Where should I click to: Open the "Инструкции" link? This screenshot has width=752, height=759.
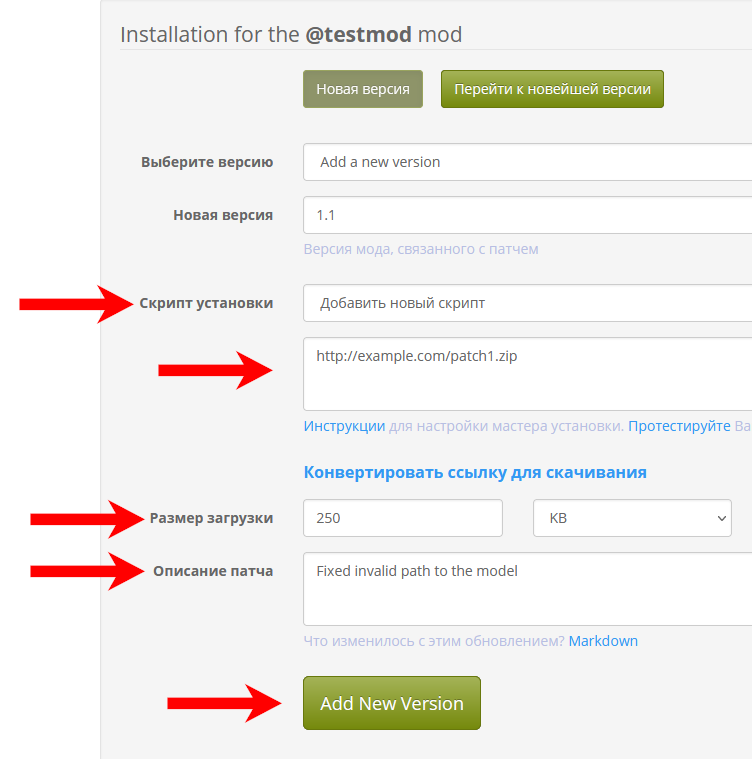coord(344,426)
